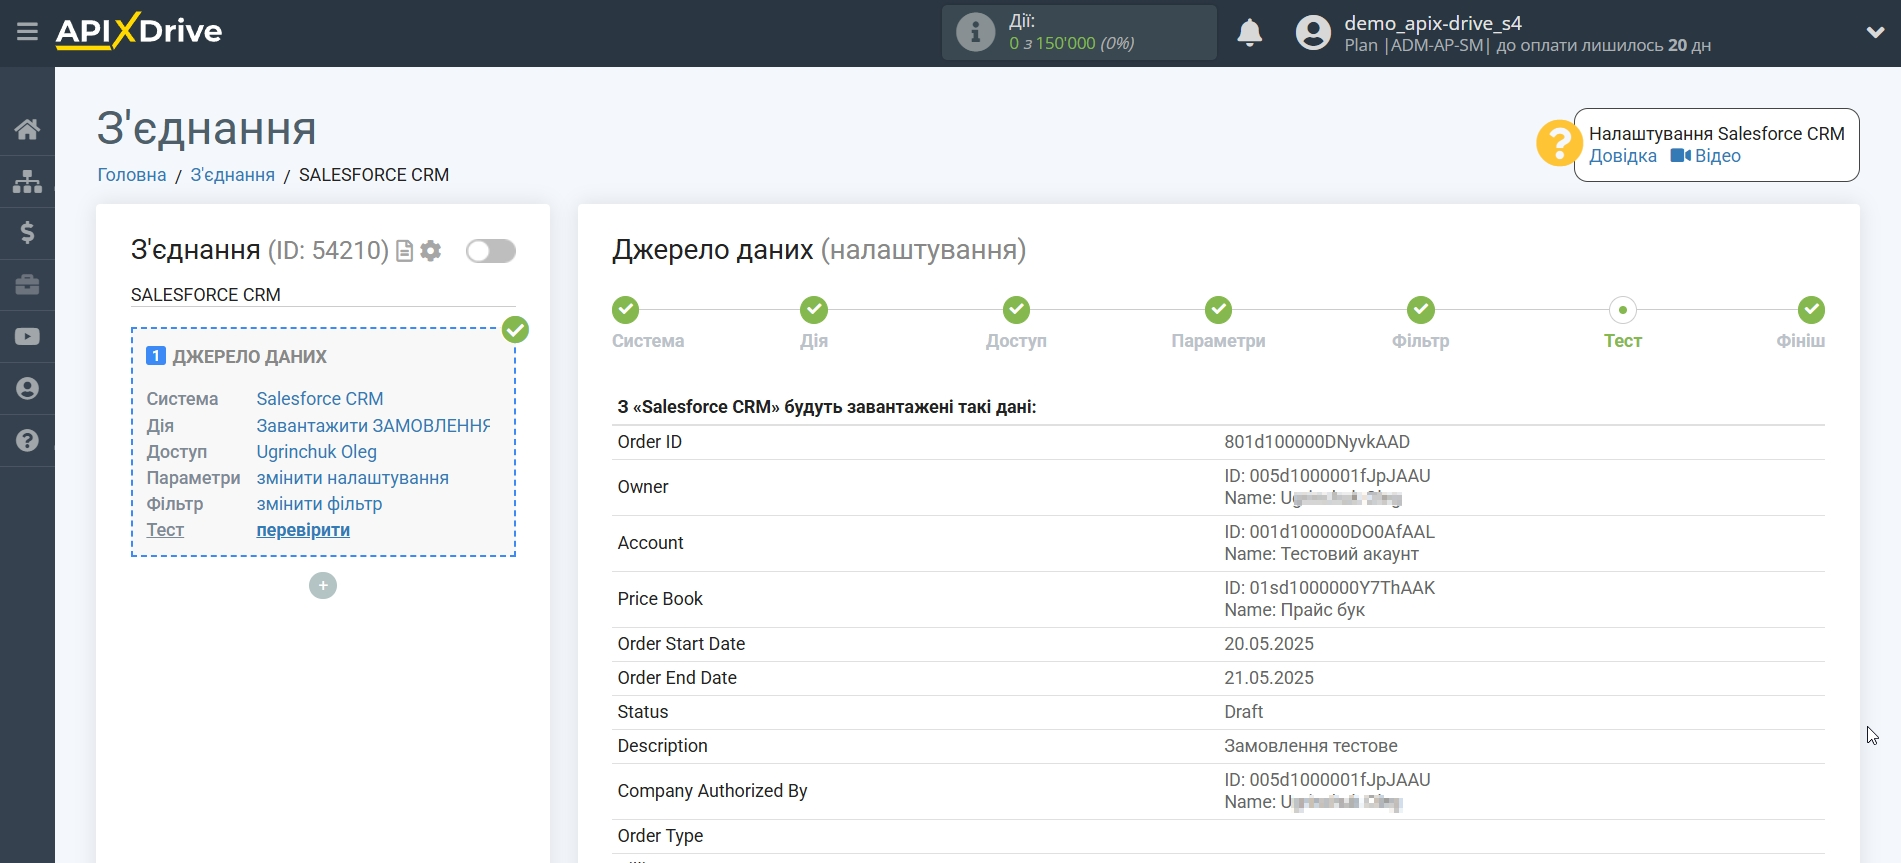Open the YouTube video icon in sidebar

click(x=27, y=337)
